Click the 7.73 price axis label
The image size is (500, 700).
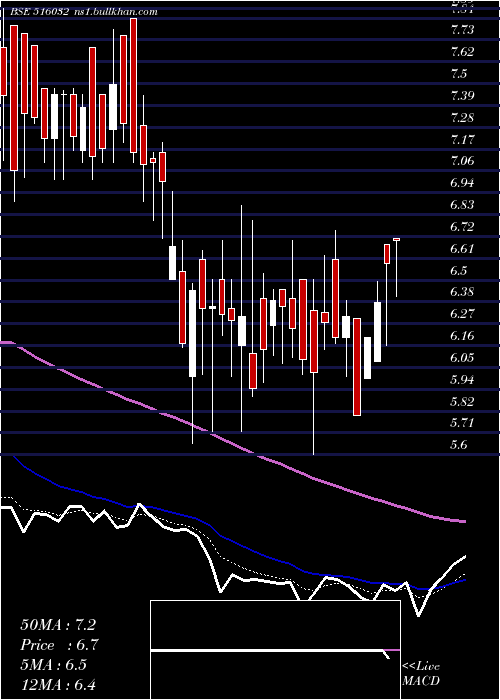(x=462, y=30)
